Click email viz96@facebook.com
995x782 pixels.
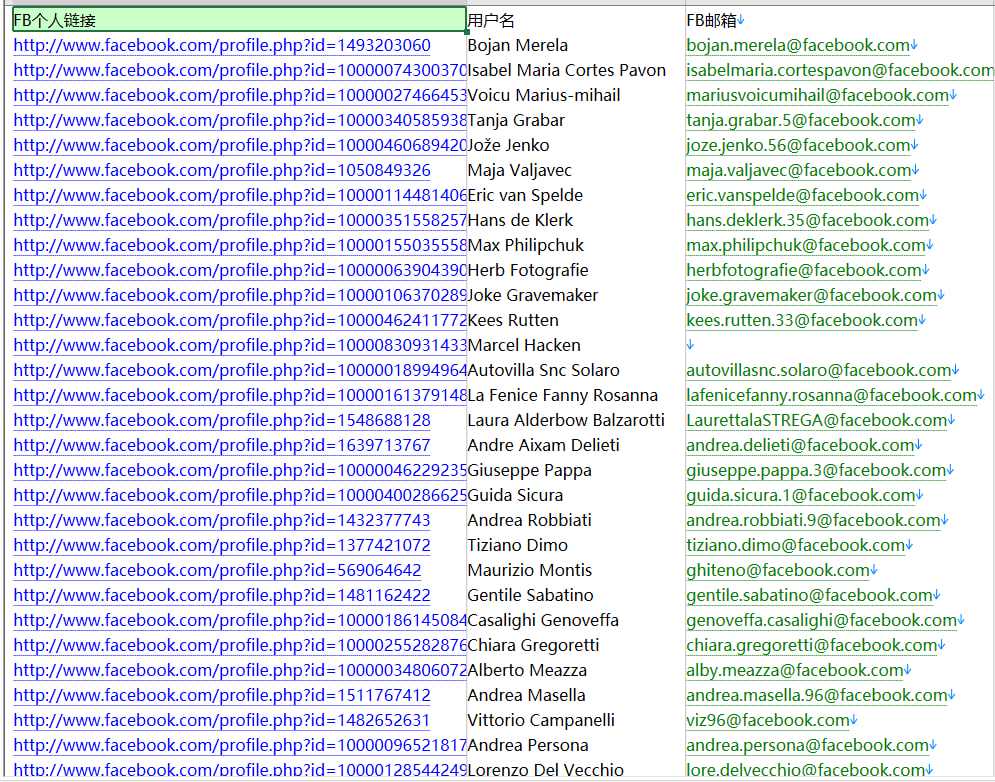click(x=768, y=720)
